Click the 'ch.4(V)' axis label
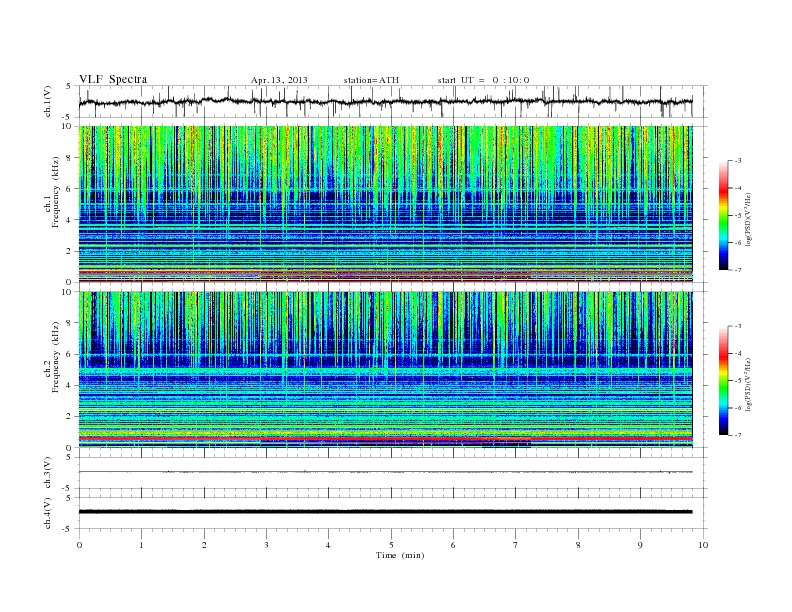The image size is (792, 612). (48, 513)
